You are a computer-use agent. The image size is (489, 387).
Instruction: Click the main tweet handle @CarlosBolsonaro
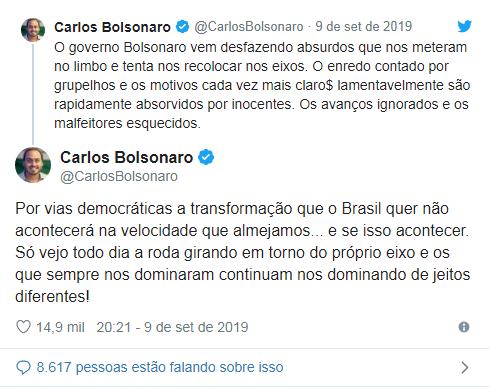point(119,176)
